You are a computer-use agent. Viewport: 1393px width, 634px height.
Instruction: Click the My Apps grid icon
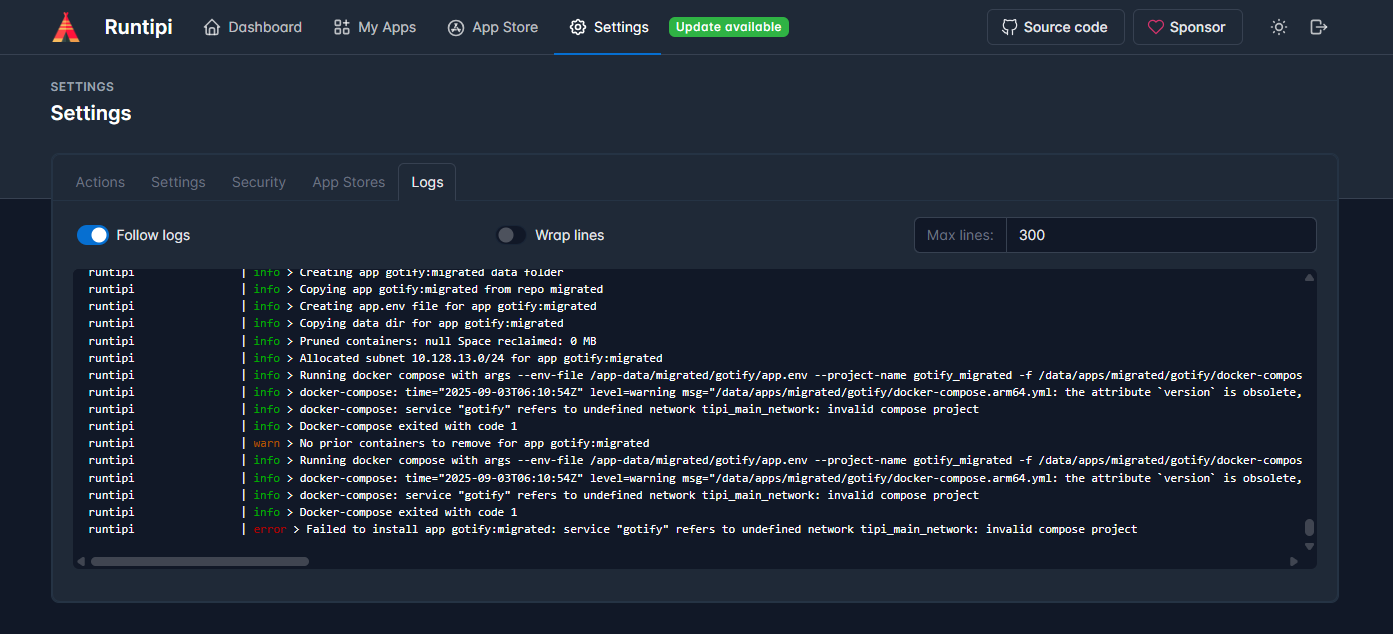(342, 27)
